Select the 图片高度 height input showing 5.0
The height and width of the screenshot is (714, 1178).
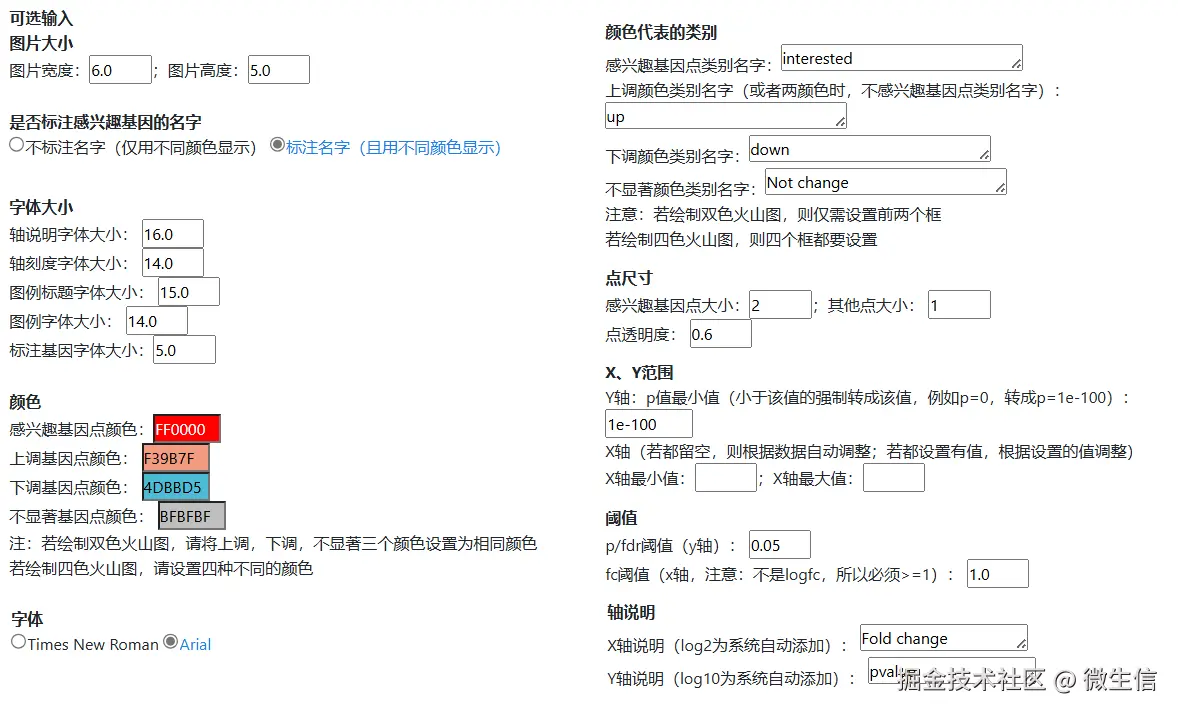pos(277,69)
